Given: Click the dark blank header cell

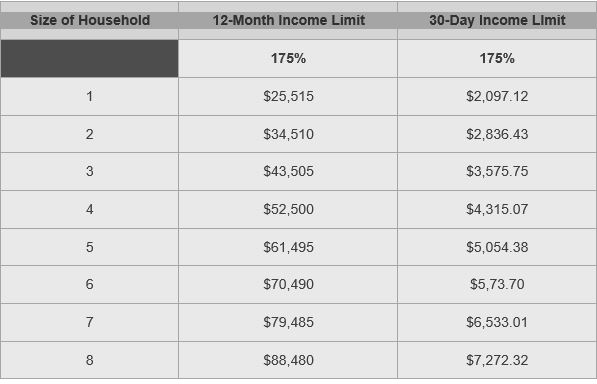Looking at the screenshot, I should (89, 59).
